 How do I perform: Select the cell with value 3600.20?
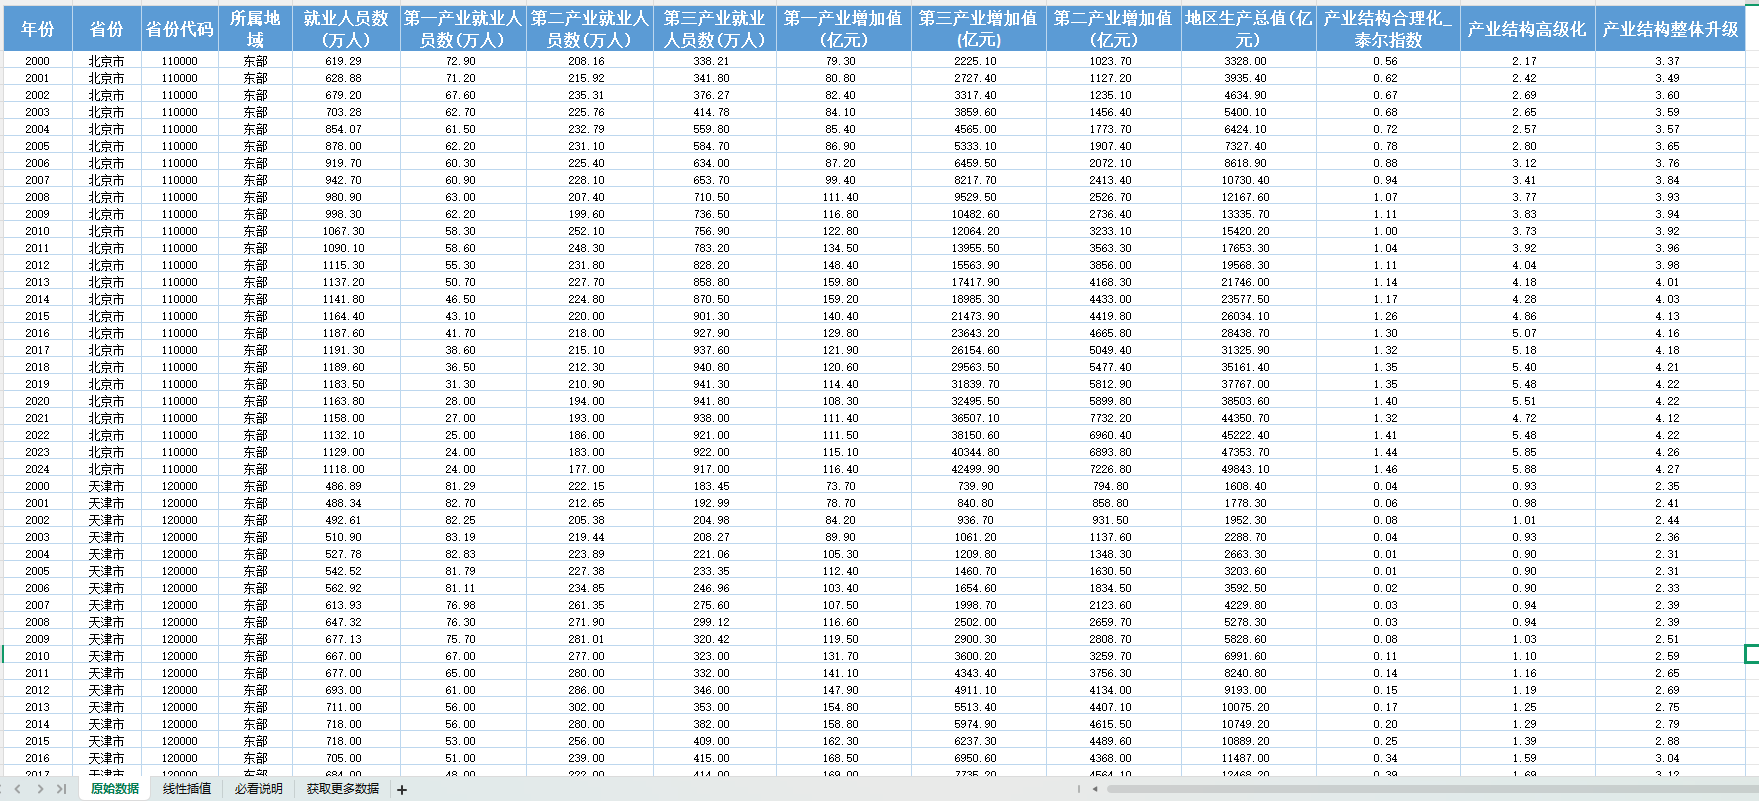(978, 656)
